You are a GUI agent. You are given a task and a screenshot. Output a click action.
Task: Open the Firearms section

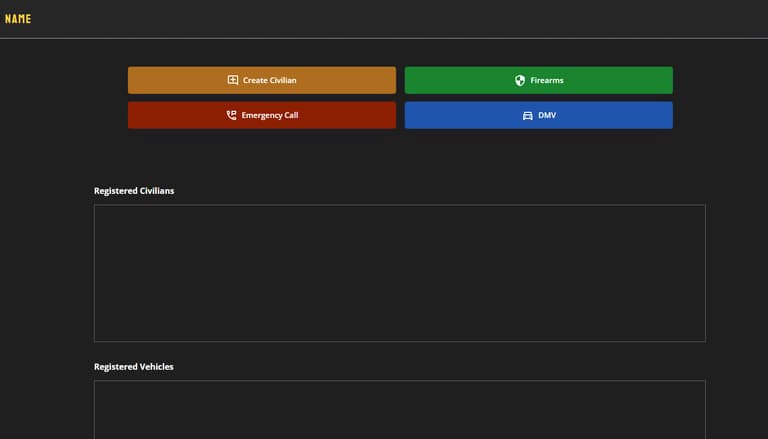click(539, 80)
